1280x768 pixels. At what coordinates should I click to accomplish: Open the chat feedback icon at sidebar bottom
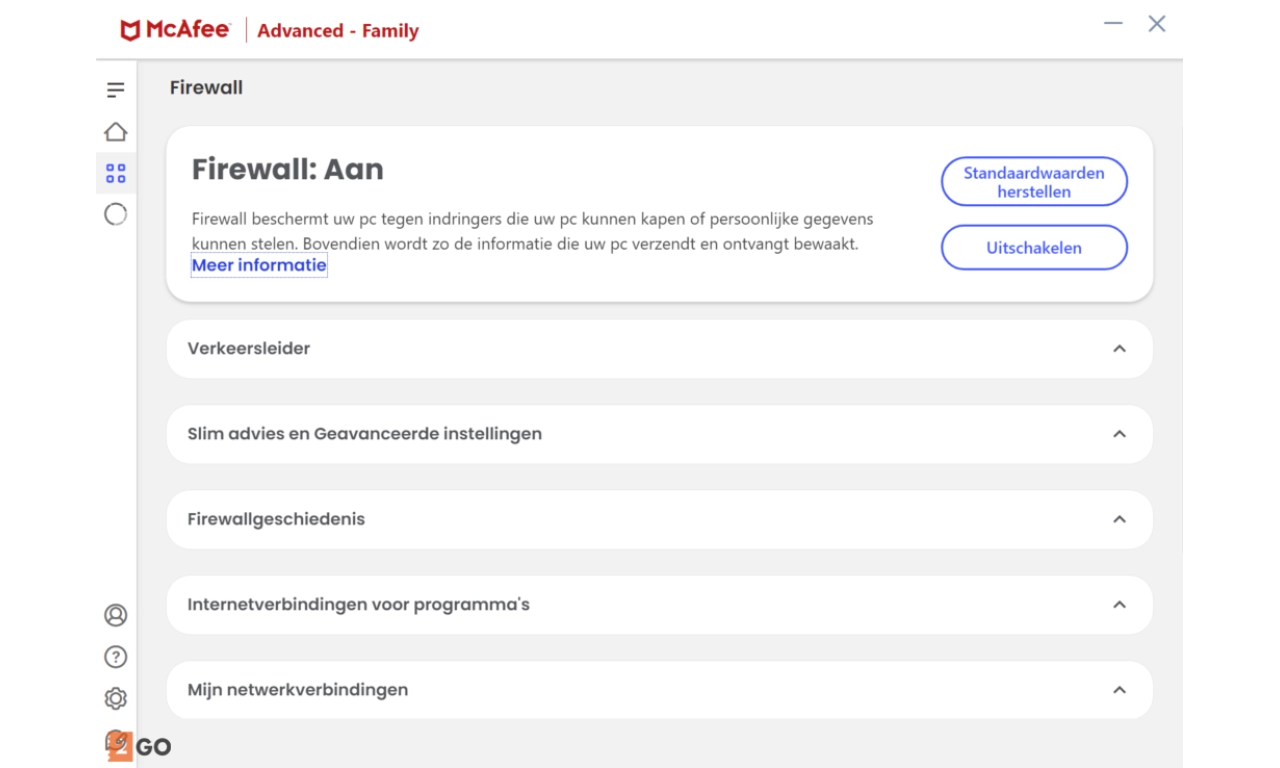pos(118,742)
